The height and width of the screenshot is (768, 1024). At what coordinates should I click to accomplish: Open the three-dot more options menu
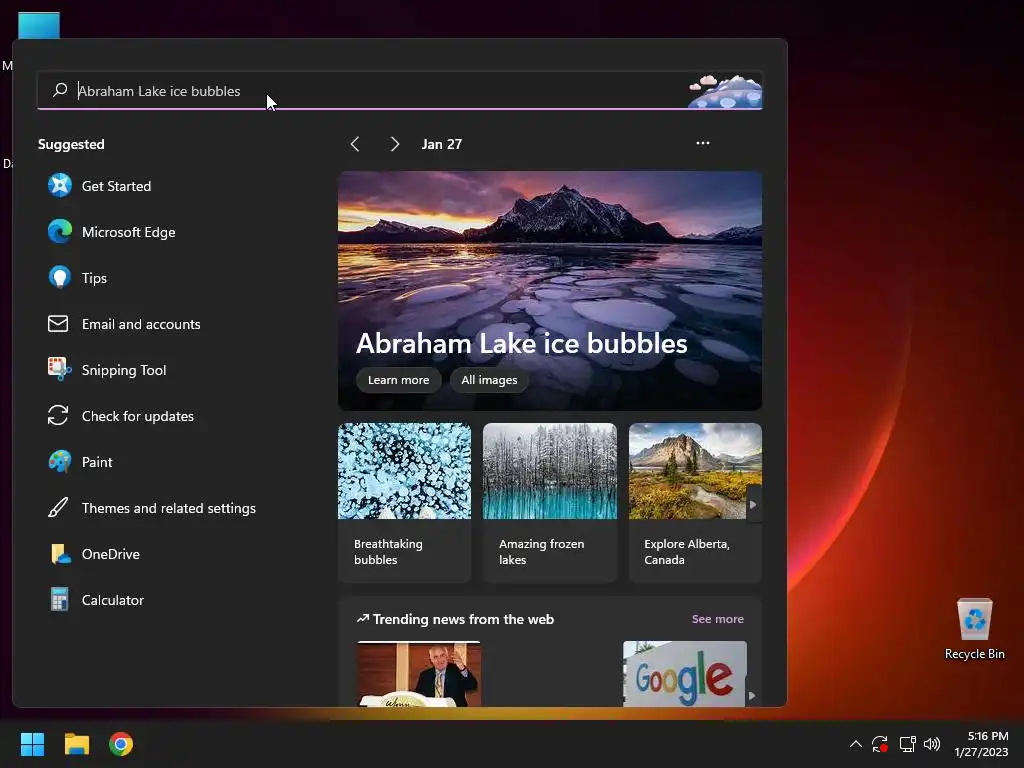pos(703,143)
